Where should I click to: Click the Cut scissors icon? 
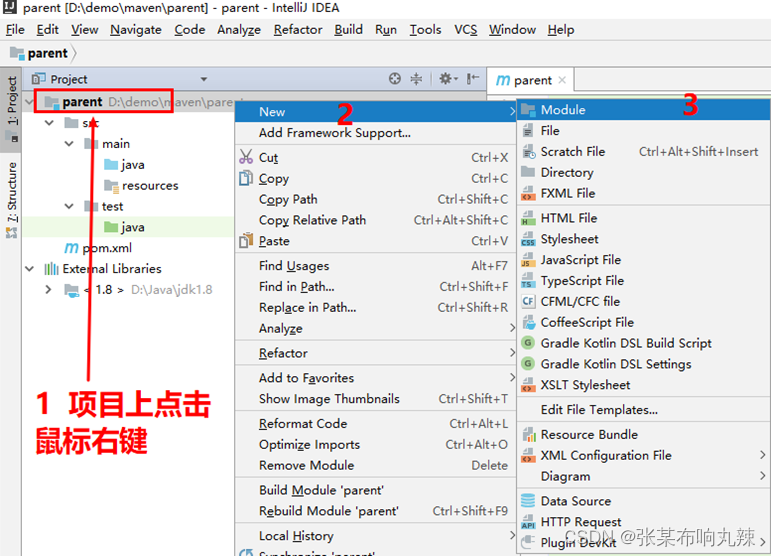coord(246,157)
